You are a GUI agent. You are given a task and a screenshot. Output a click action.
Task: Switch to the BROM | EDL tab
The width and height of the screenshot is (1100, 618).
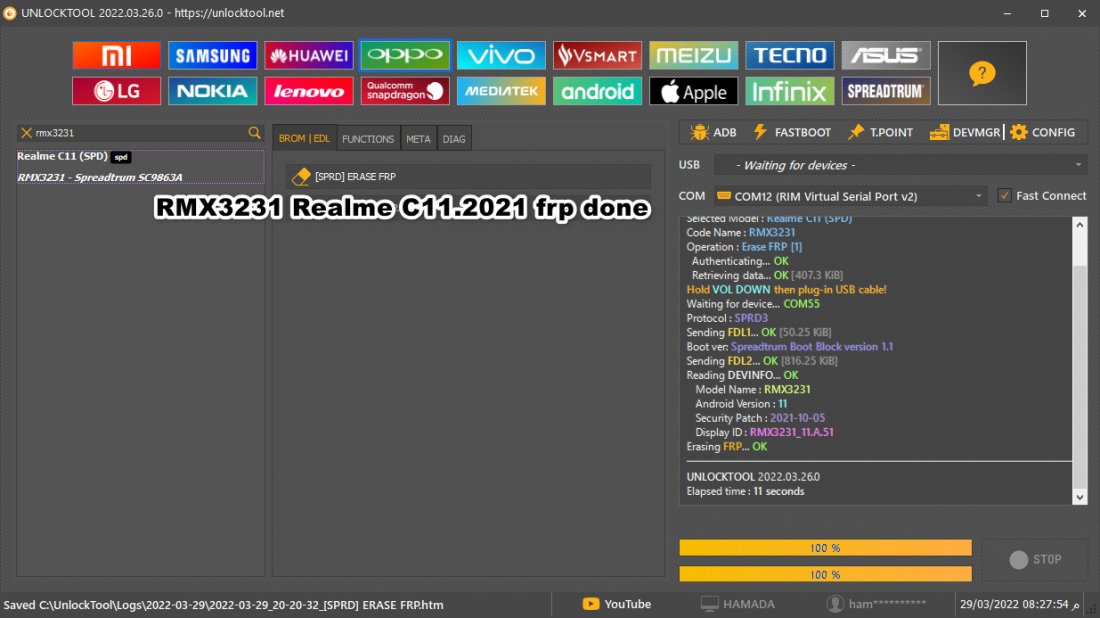pos(304,139)
